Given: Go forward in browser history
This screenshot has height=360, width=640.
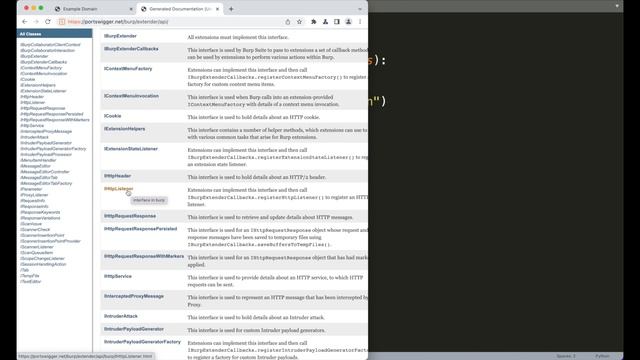Looking at the screenshot, I should click(36, 22).
